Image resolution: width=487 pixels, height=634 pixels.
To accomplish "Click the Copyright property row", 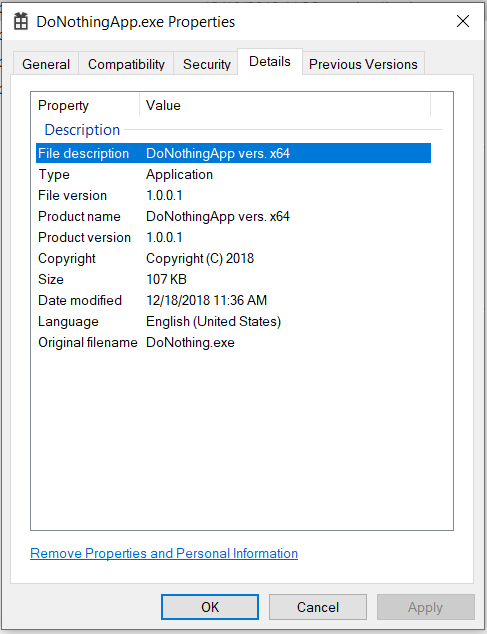I will pyautogui.click(x=233, y=258).
